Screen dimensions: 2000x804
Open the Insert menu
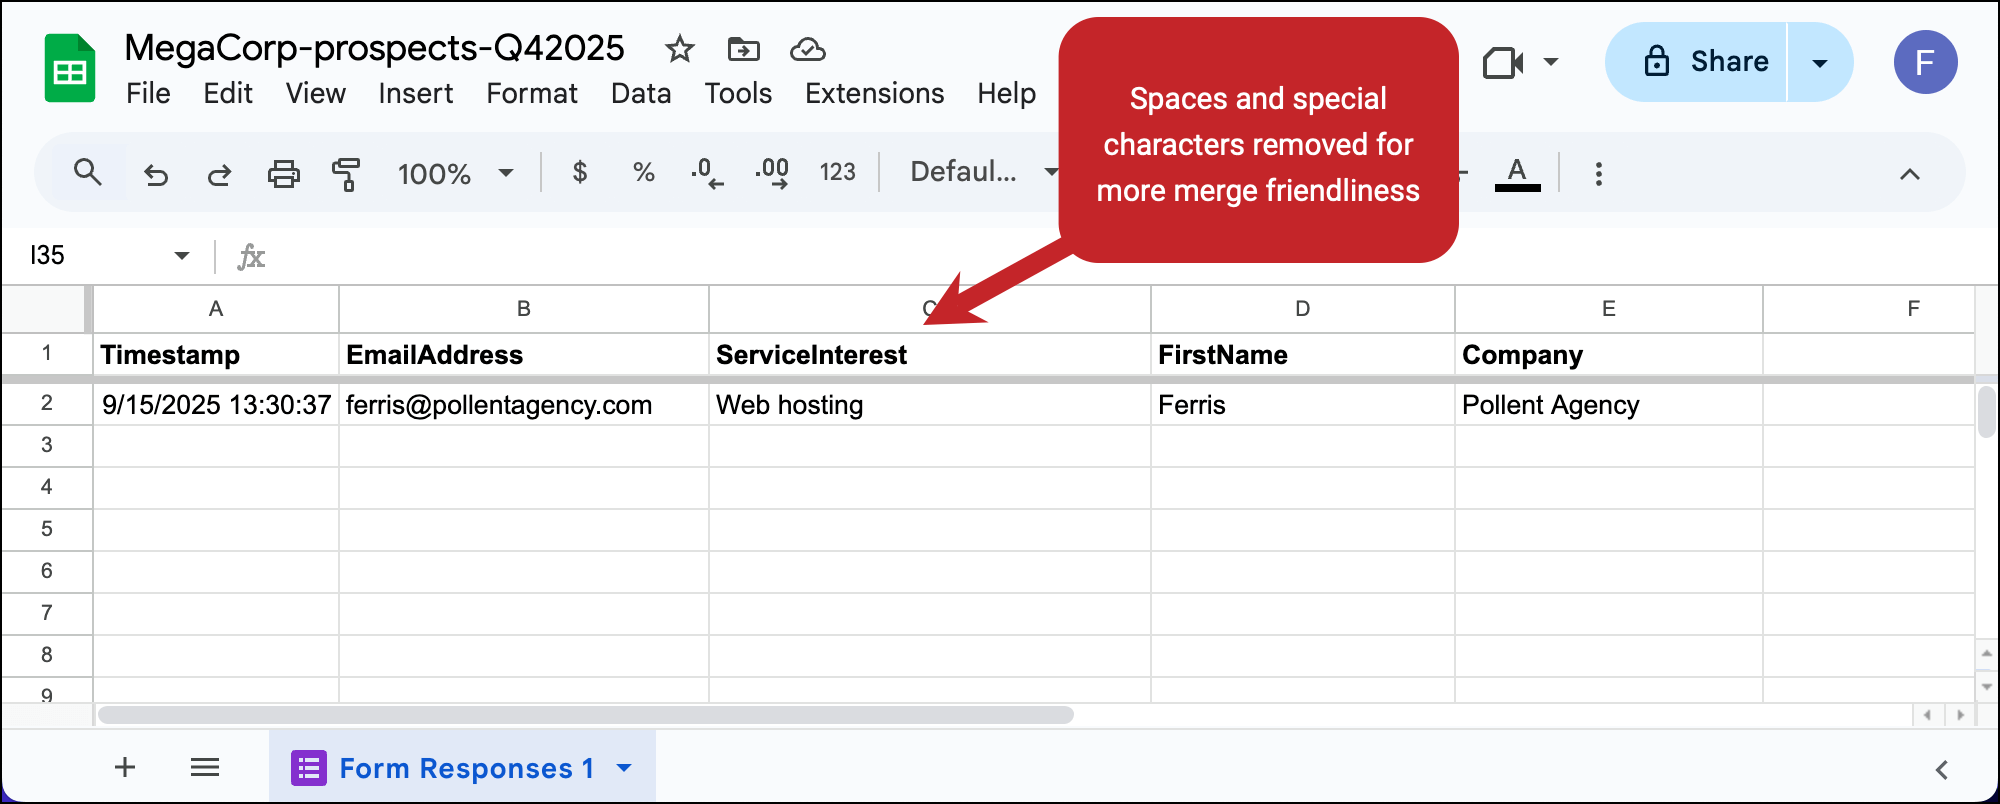pyautogui.click(x=416, y=94)
